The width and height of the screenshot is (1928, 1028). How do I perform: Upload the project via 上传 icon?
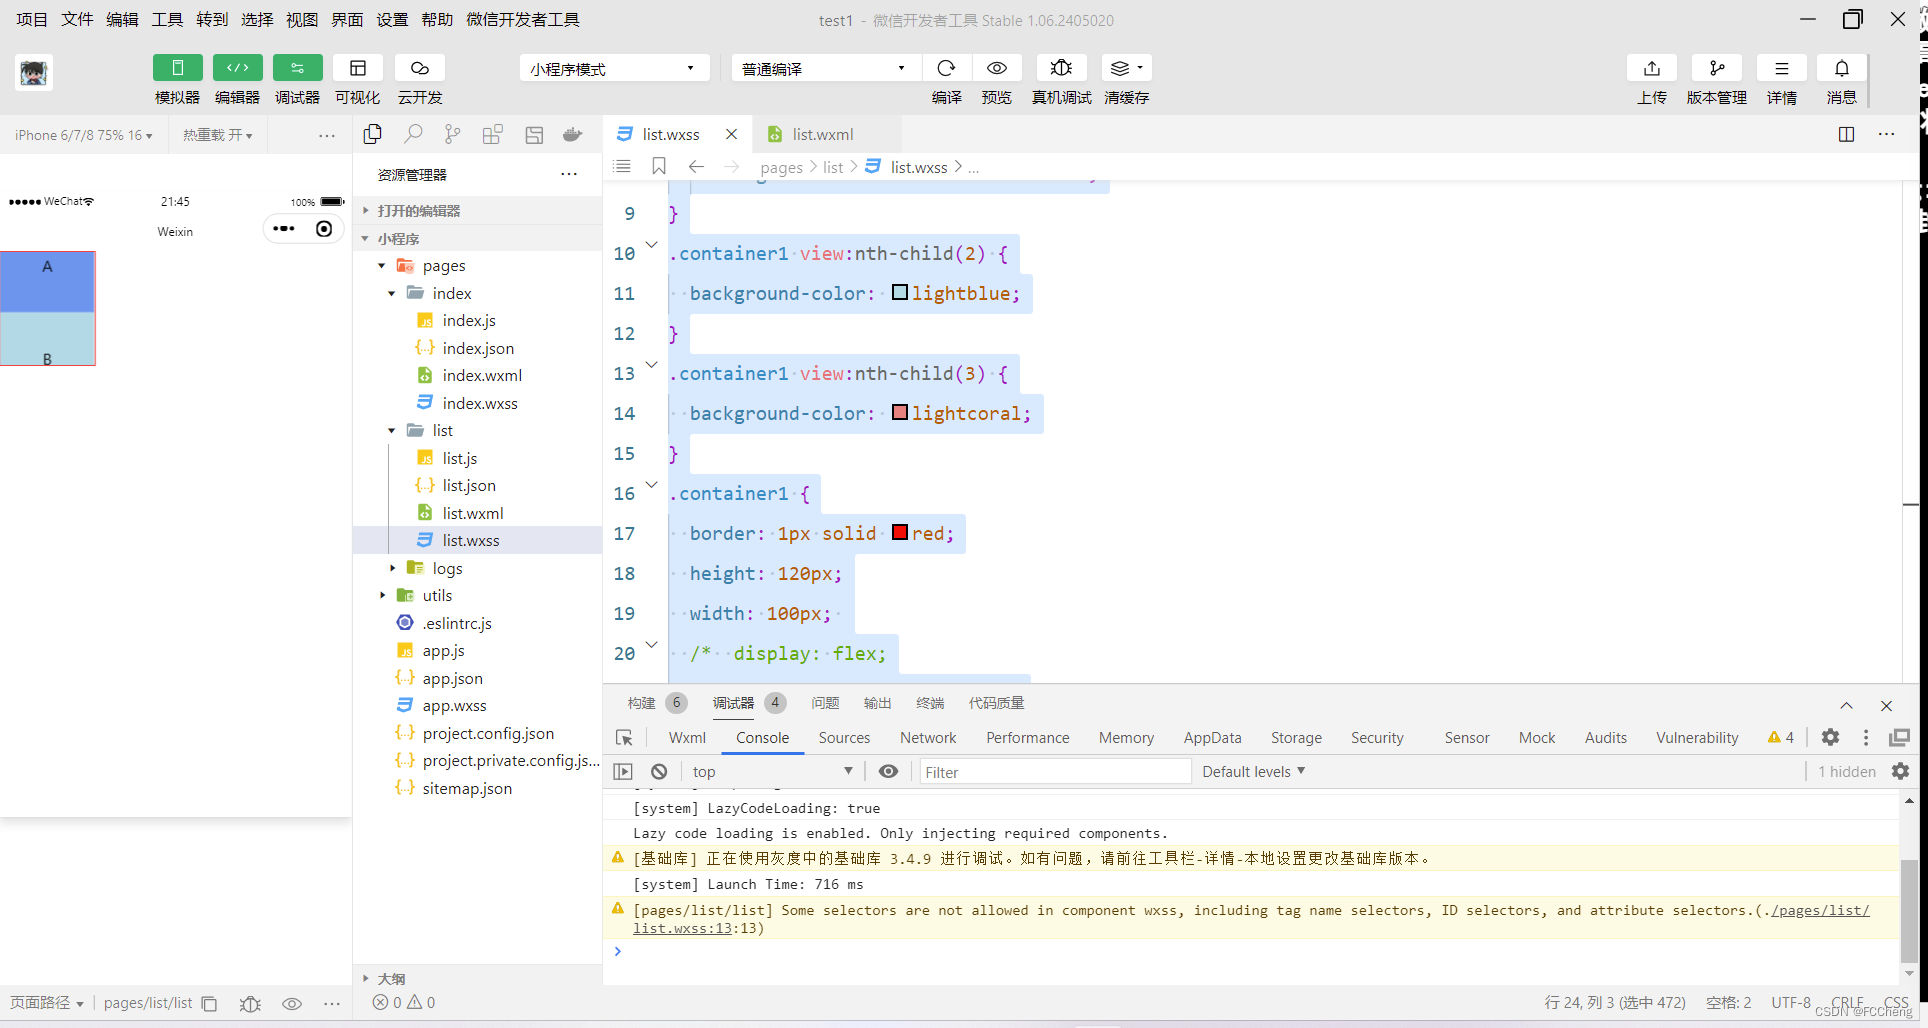pyautogui.click(x=1651, y=67)
